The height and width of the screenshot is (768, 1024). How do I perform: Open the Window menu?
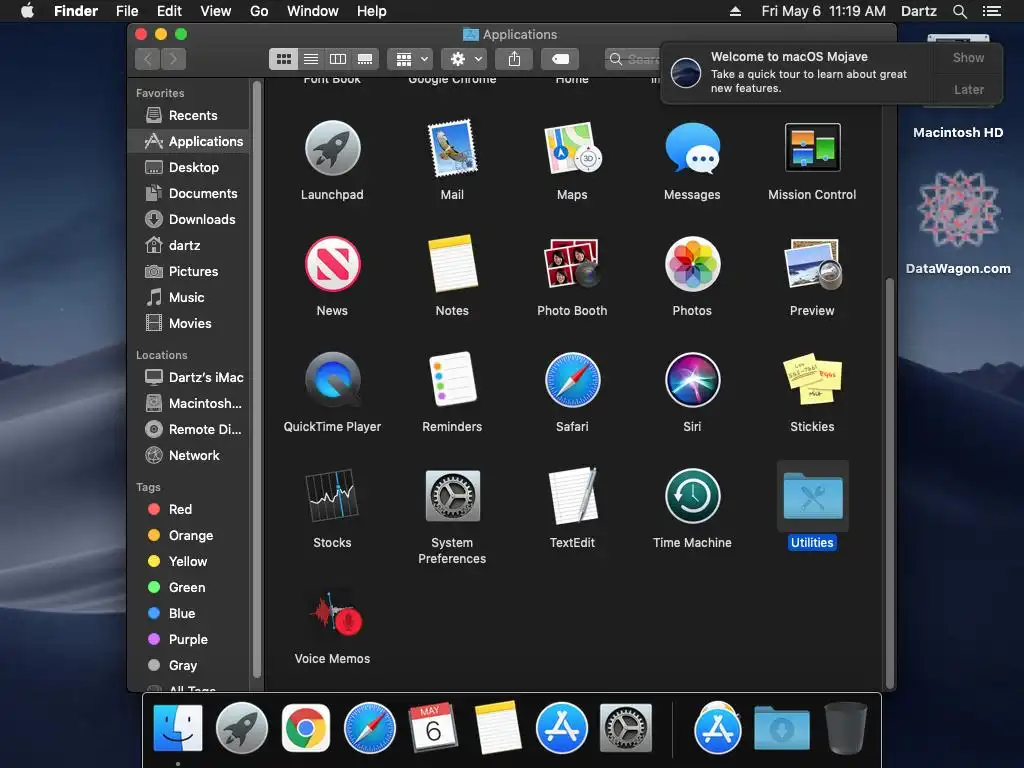pos(313,11)
